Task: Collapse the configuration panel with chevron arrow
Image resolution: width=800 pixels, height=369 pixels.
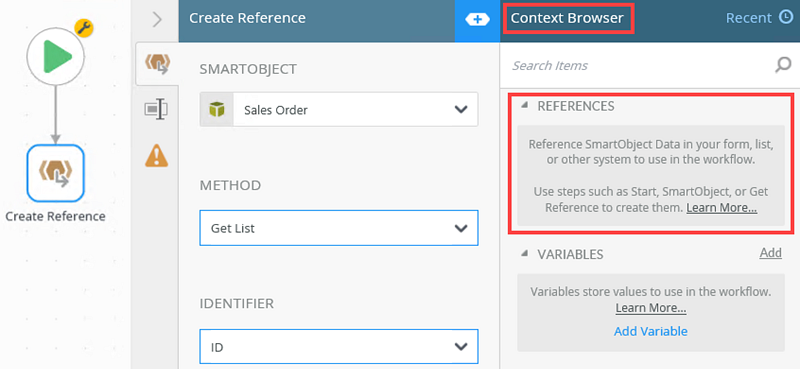Action: pyautogui.click(x=157, y=19)
